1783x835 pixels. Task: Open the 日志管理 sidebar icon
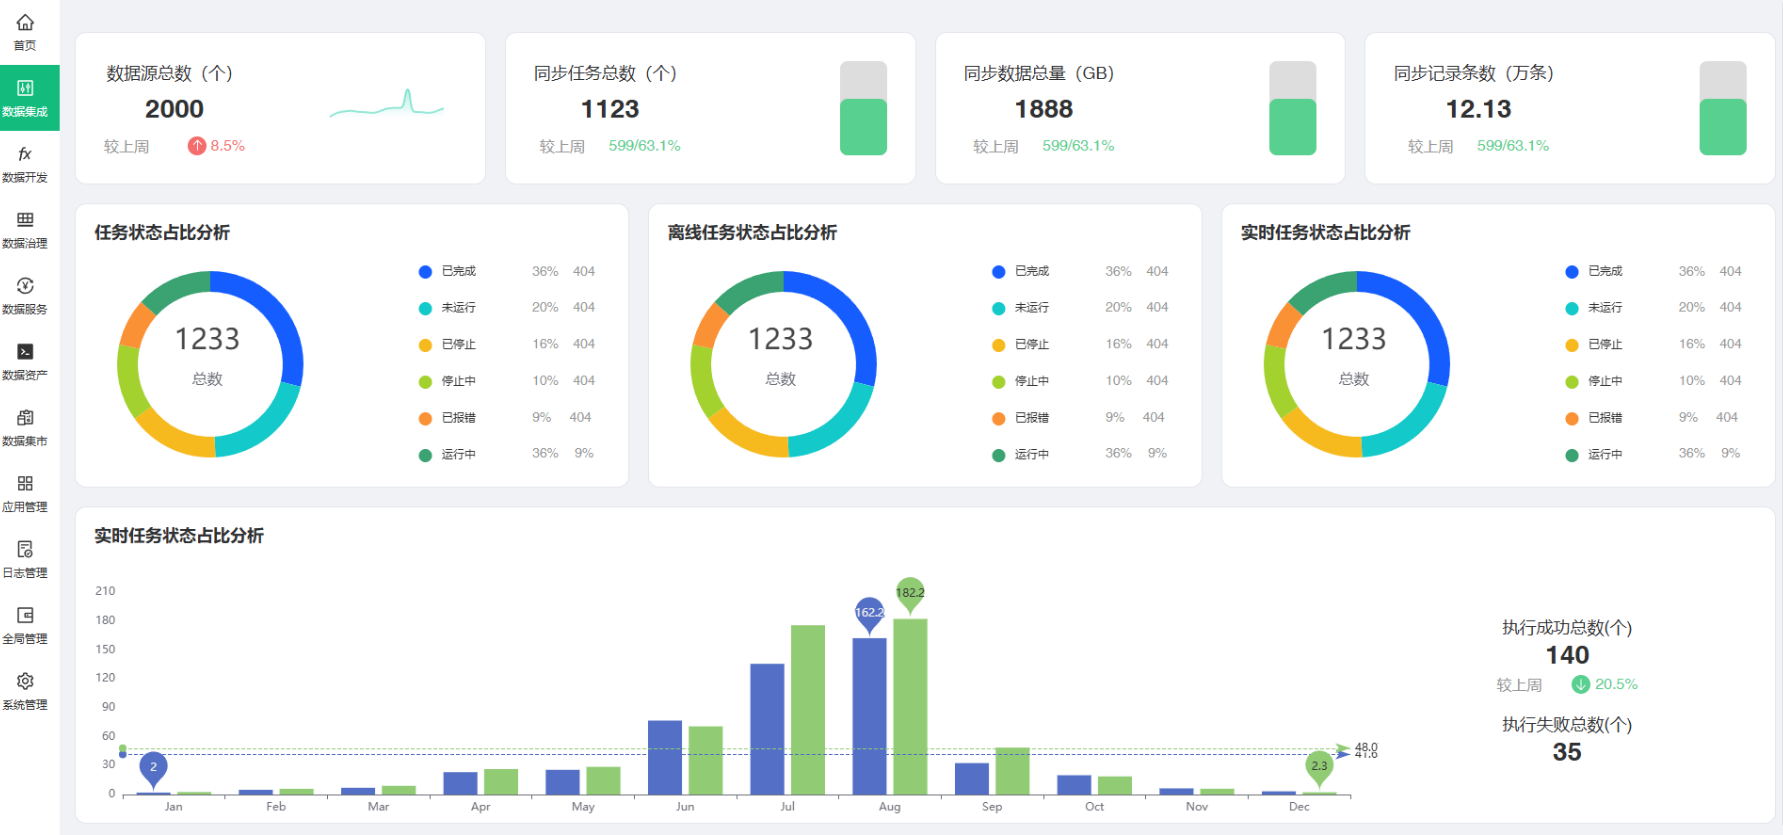[x=25, y=550]
